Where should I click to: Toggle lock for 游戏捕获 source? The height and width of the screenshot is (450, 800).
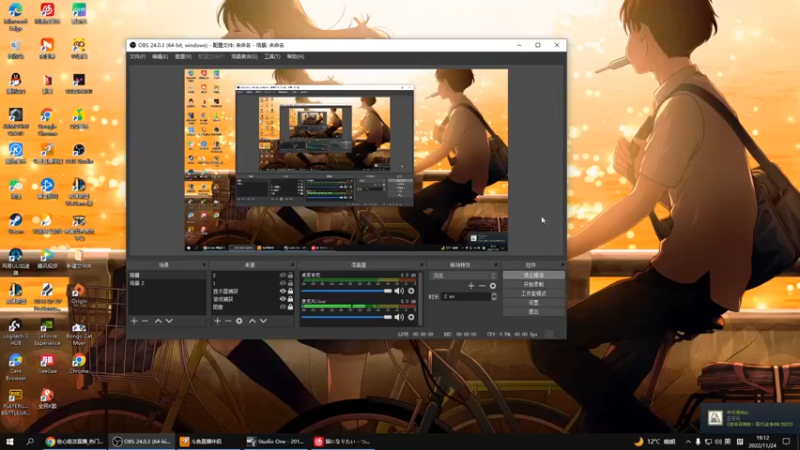point(290,299)
